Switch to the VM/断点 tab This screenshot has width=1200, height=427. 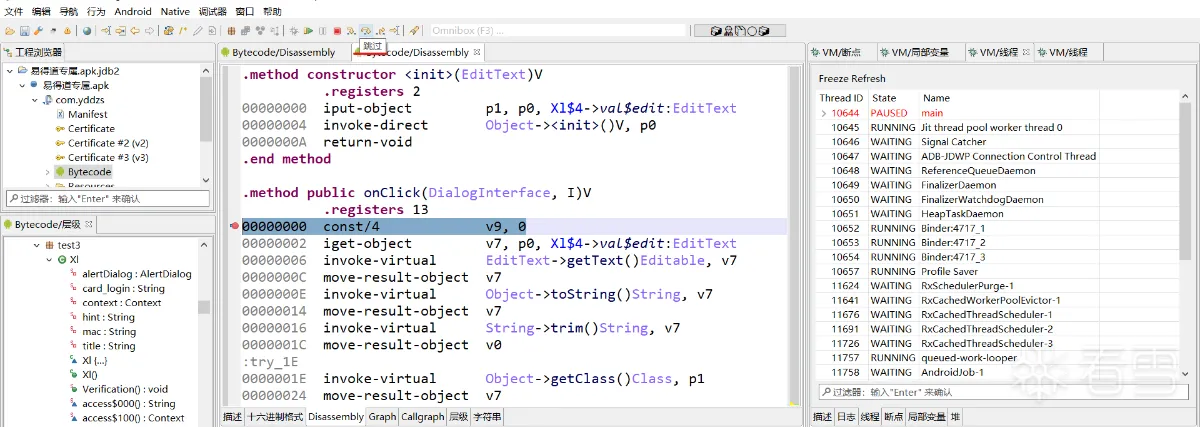(x=841, y=52)
